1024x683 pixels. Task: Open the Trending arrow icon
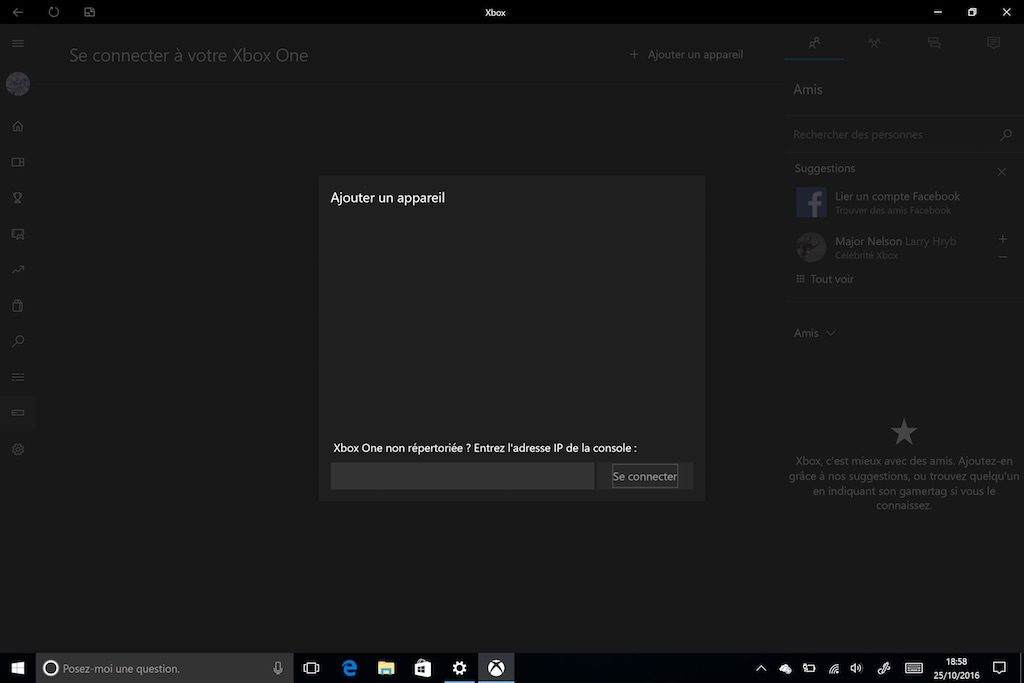[18, 269]
